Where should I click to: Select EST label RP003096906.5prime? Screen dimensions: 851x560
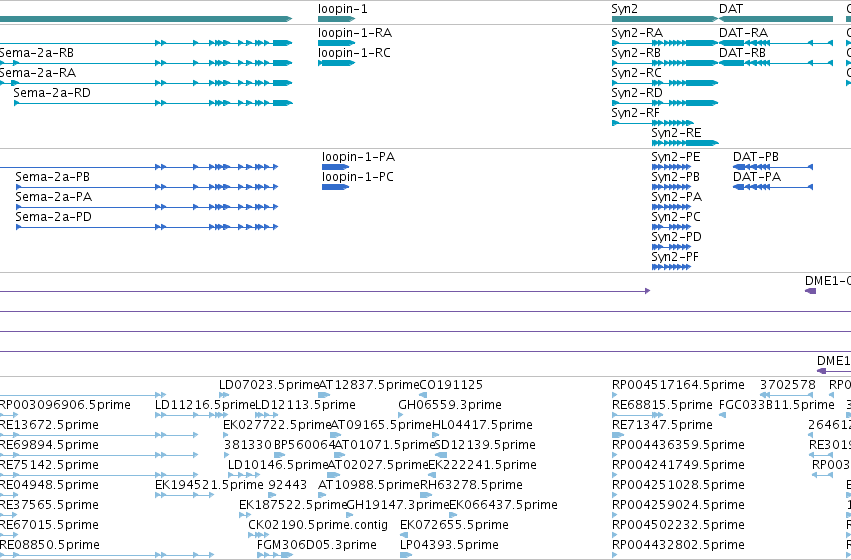65,405
